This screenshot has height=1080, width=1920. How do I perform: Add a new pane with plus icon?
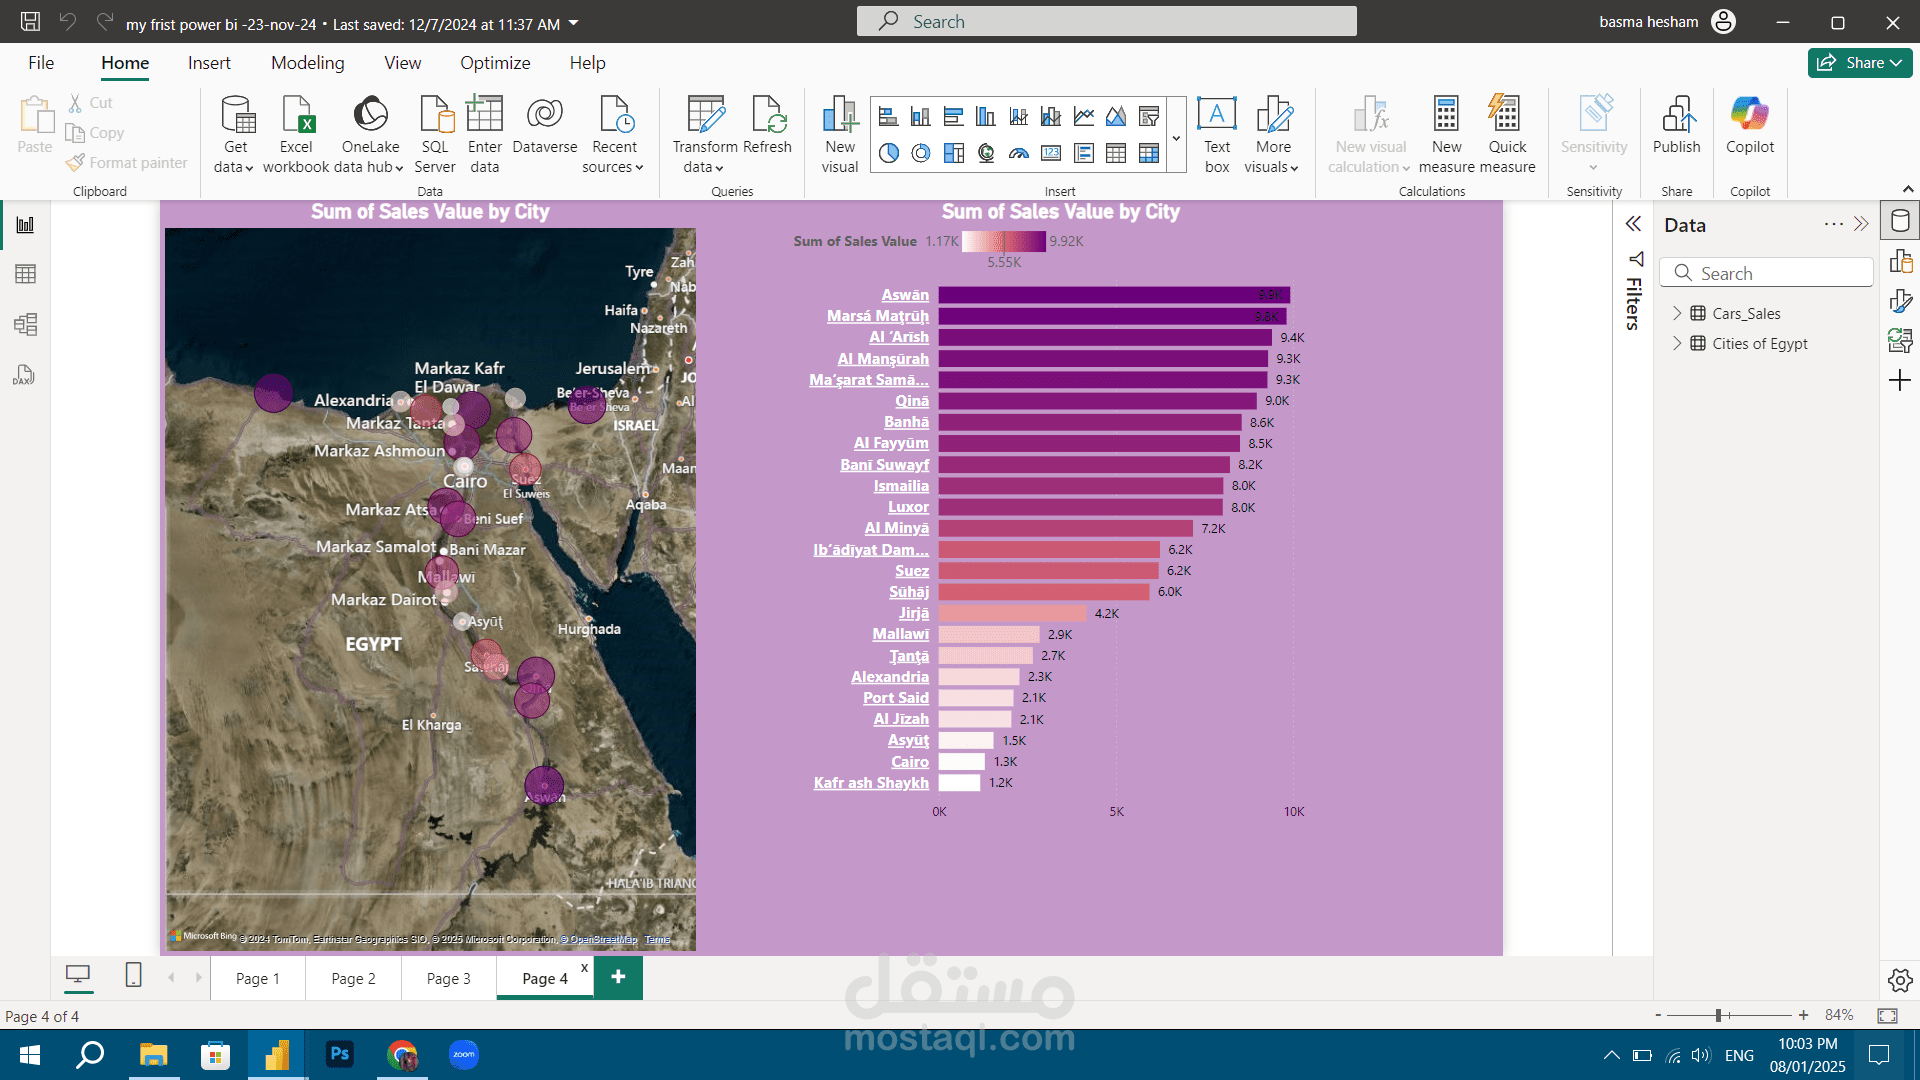pyautogui.click(x=1900, y=380)
